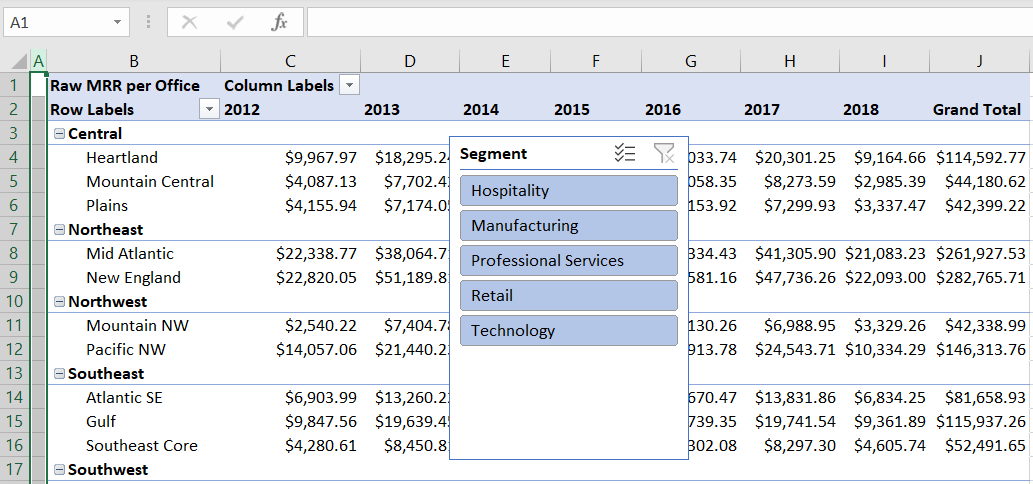Open the Column Labels filter dropdown

tap(350, 86)
